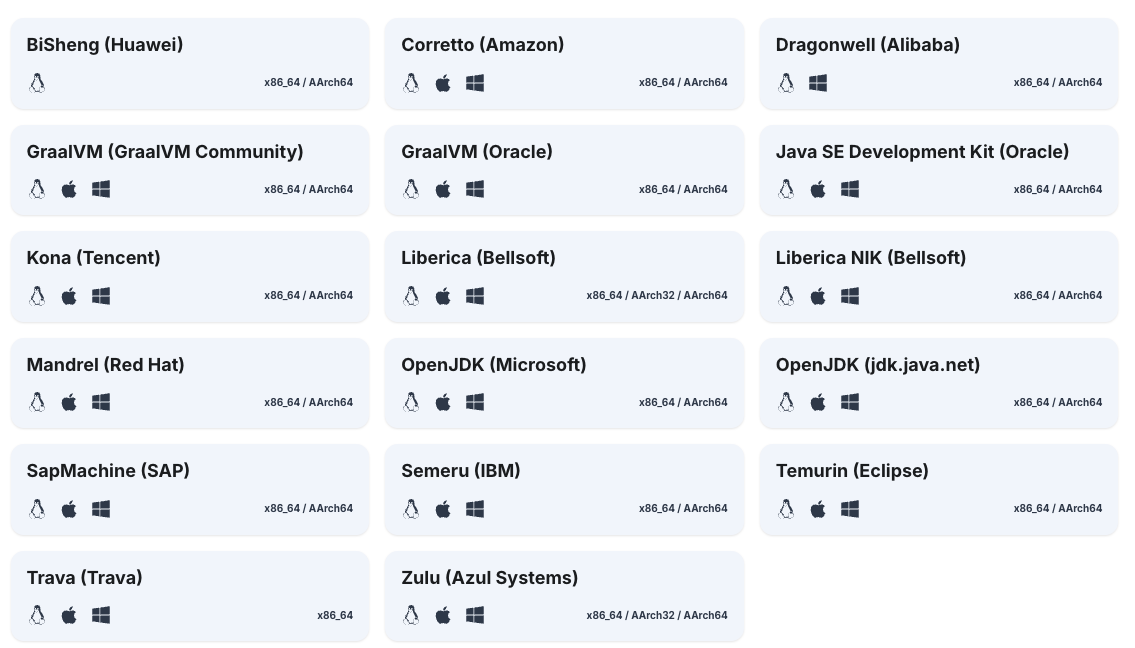
Task: Click the x86_64 / AArch32 / AArch64 label for Zulu
Action: [x=656, y=615]
